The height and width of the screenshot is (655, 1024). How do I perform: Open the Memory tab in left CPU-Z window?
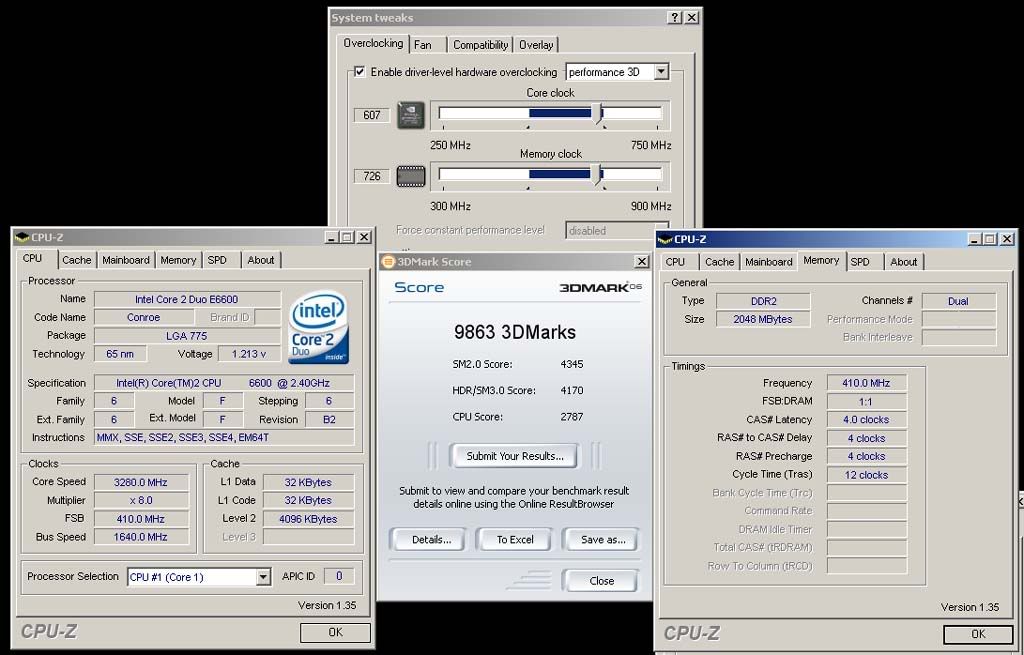point(178,260)
